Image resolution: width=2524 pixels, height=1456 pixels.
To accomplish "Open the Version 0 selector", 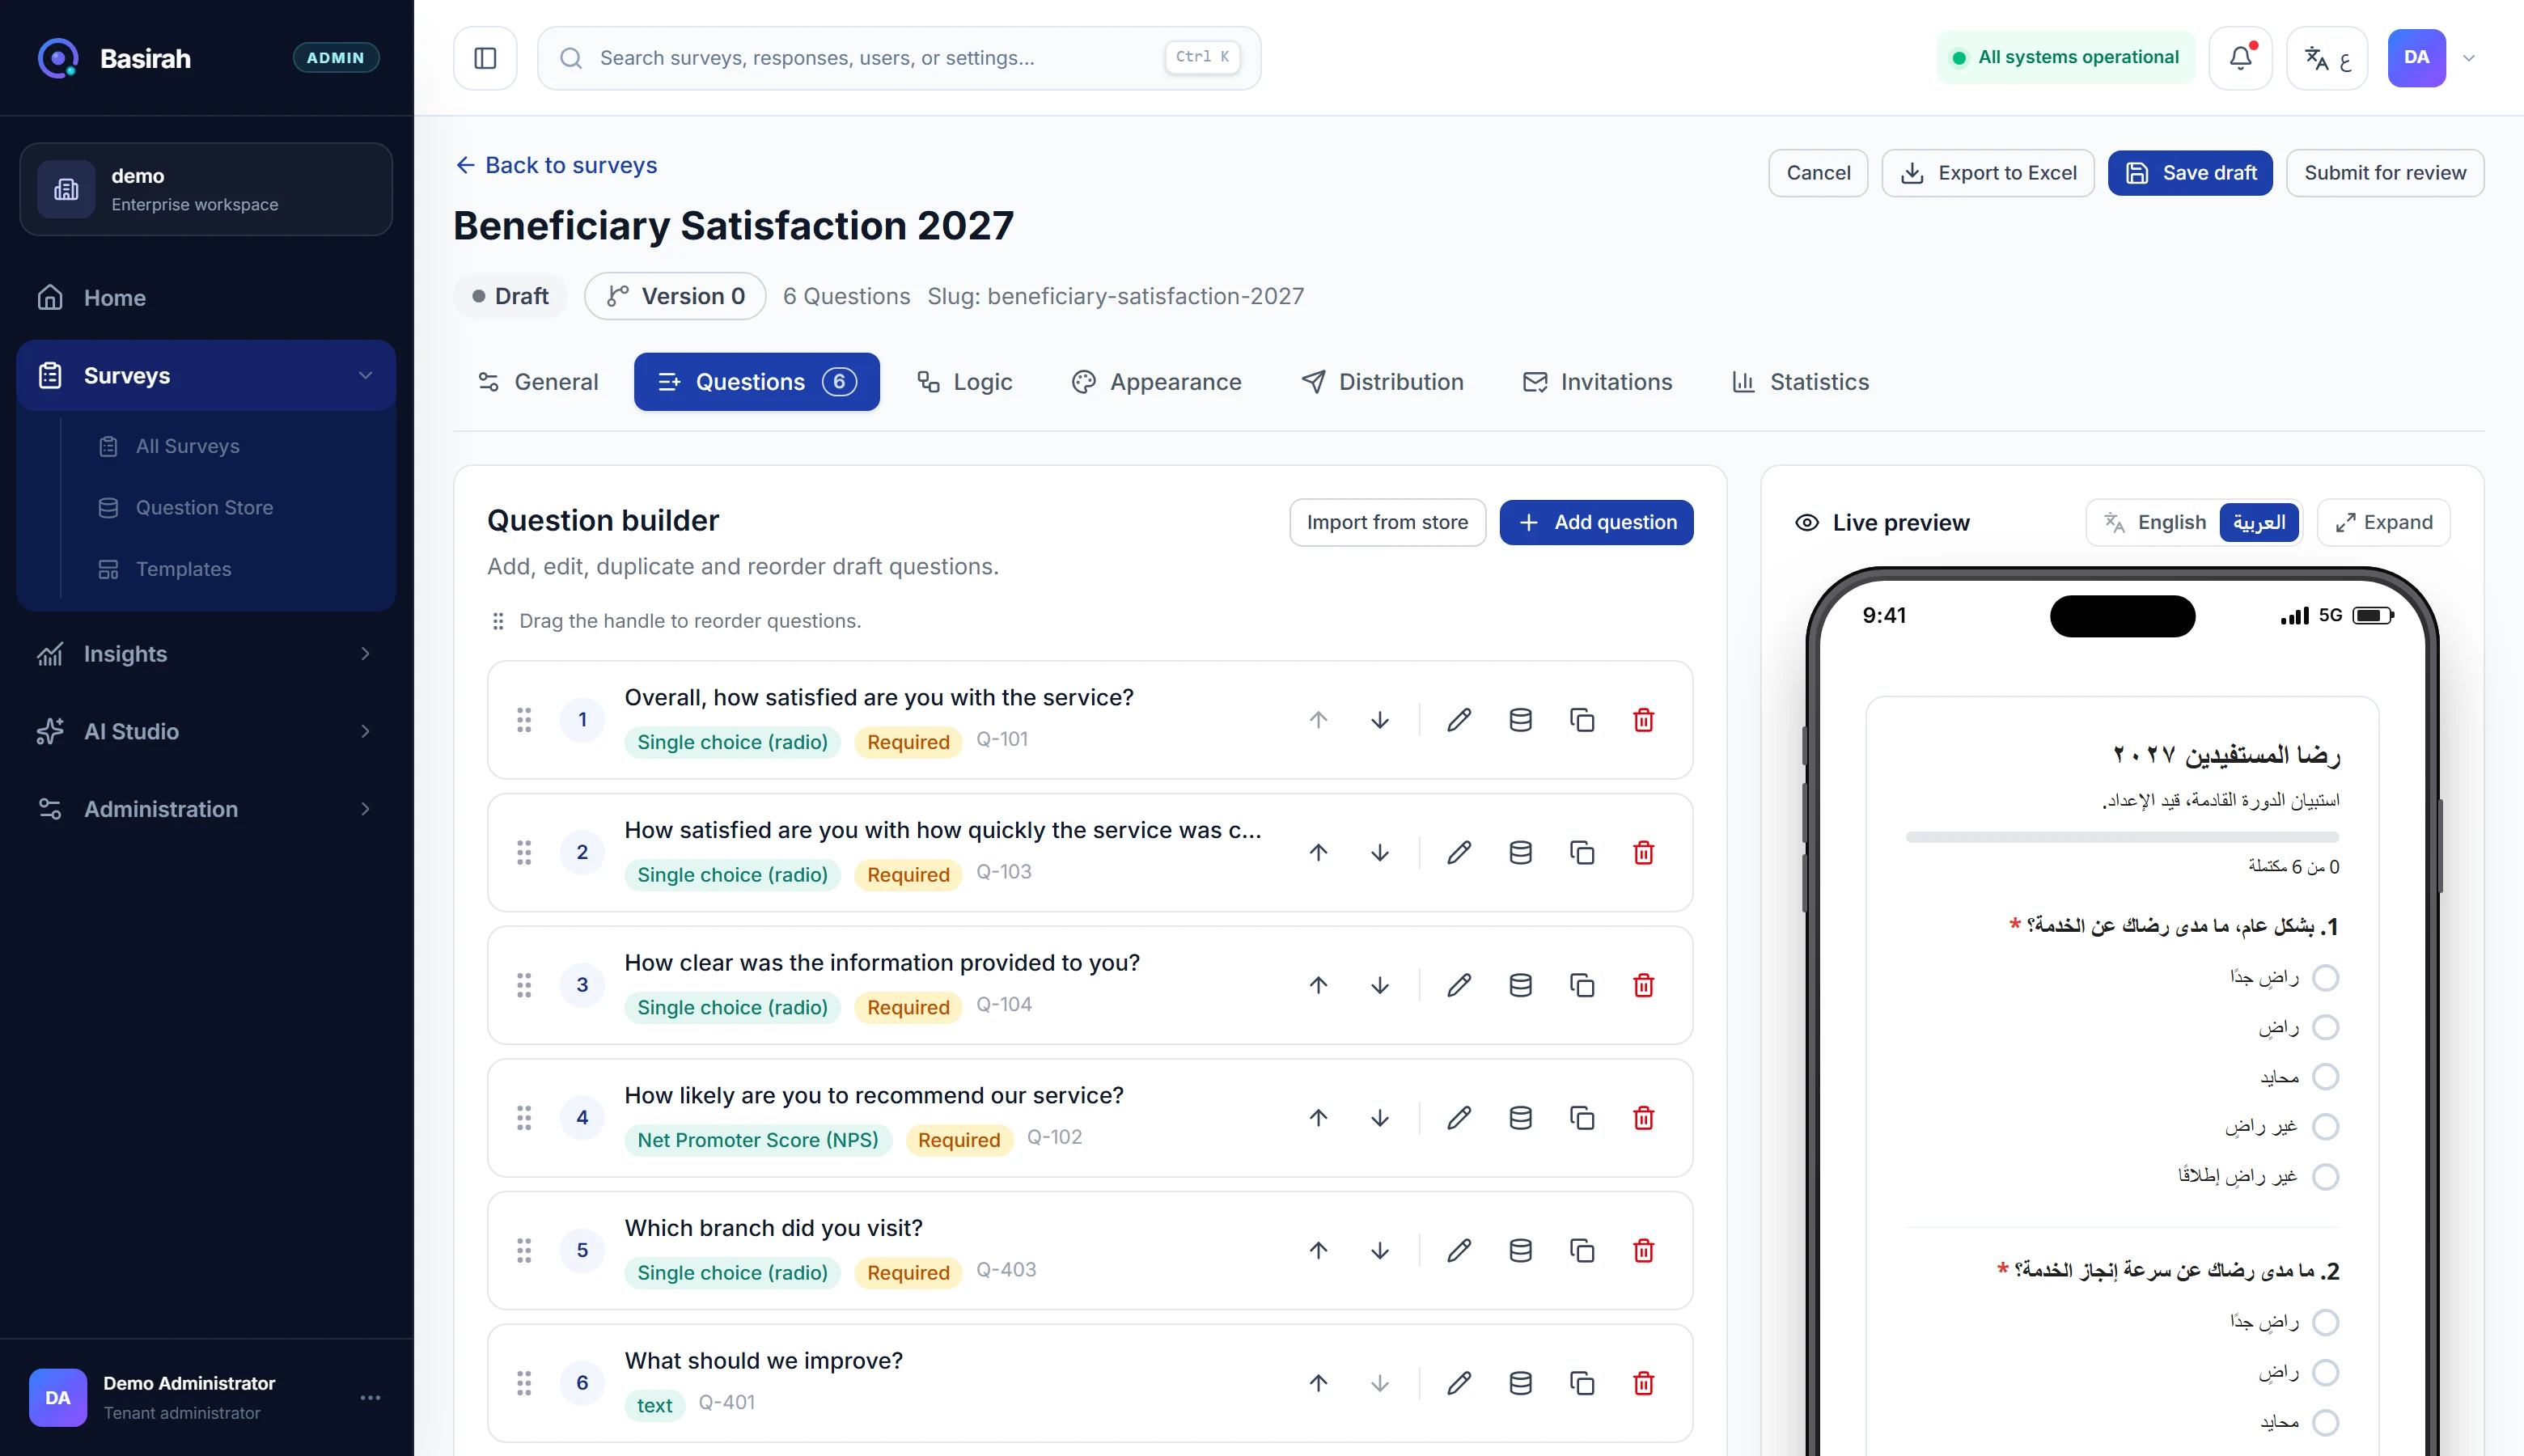I will pos(675,296).
